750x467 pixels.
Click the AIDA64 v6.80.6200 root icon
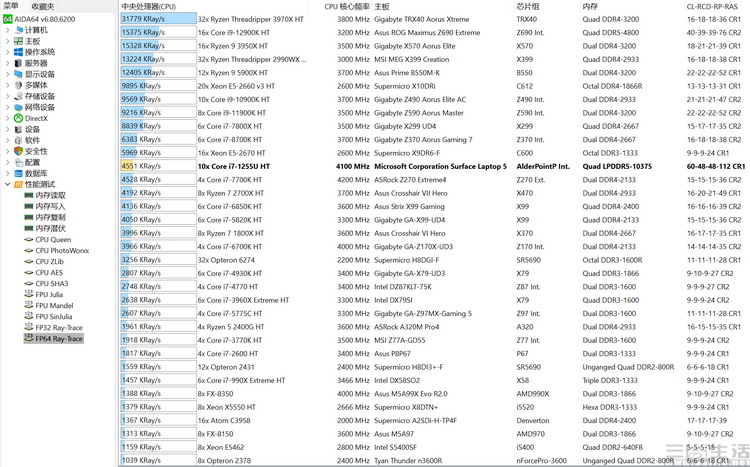click(7, 19)
